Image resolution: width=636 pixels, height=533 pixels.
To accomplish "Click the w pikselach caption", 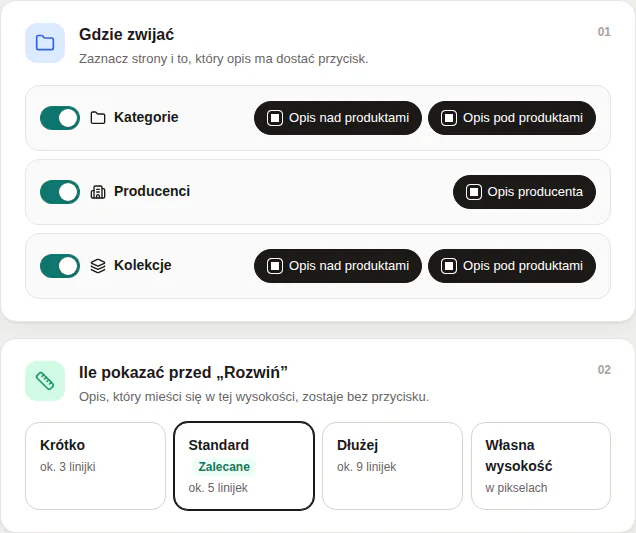I will pyautogui.click(x=516, y=488).
